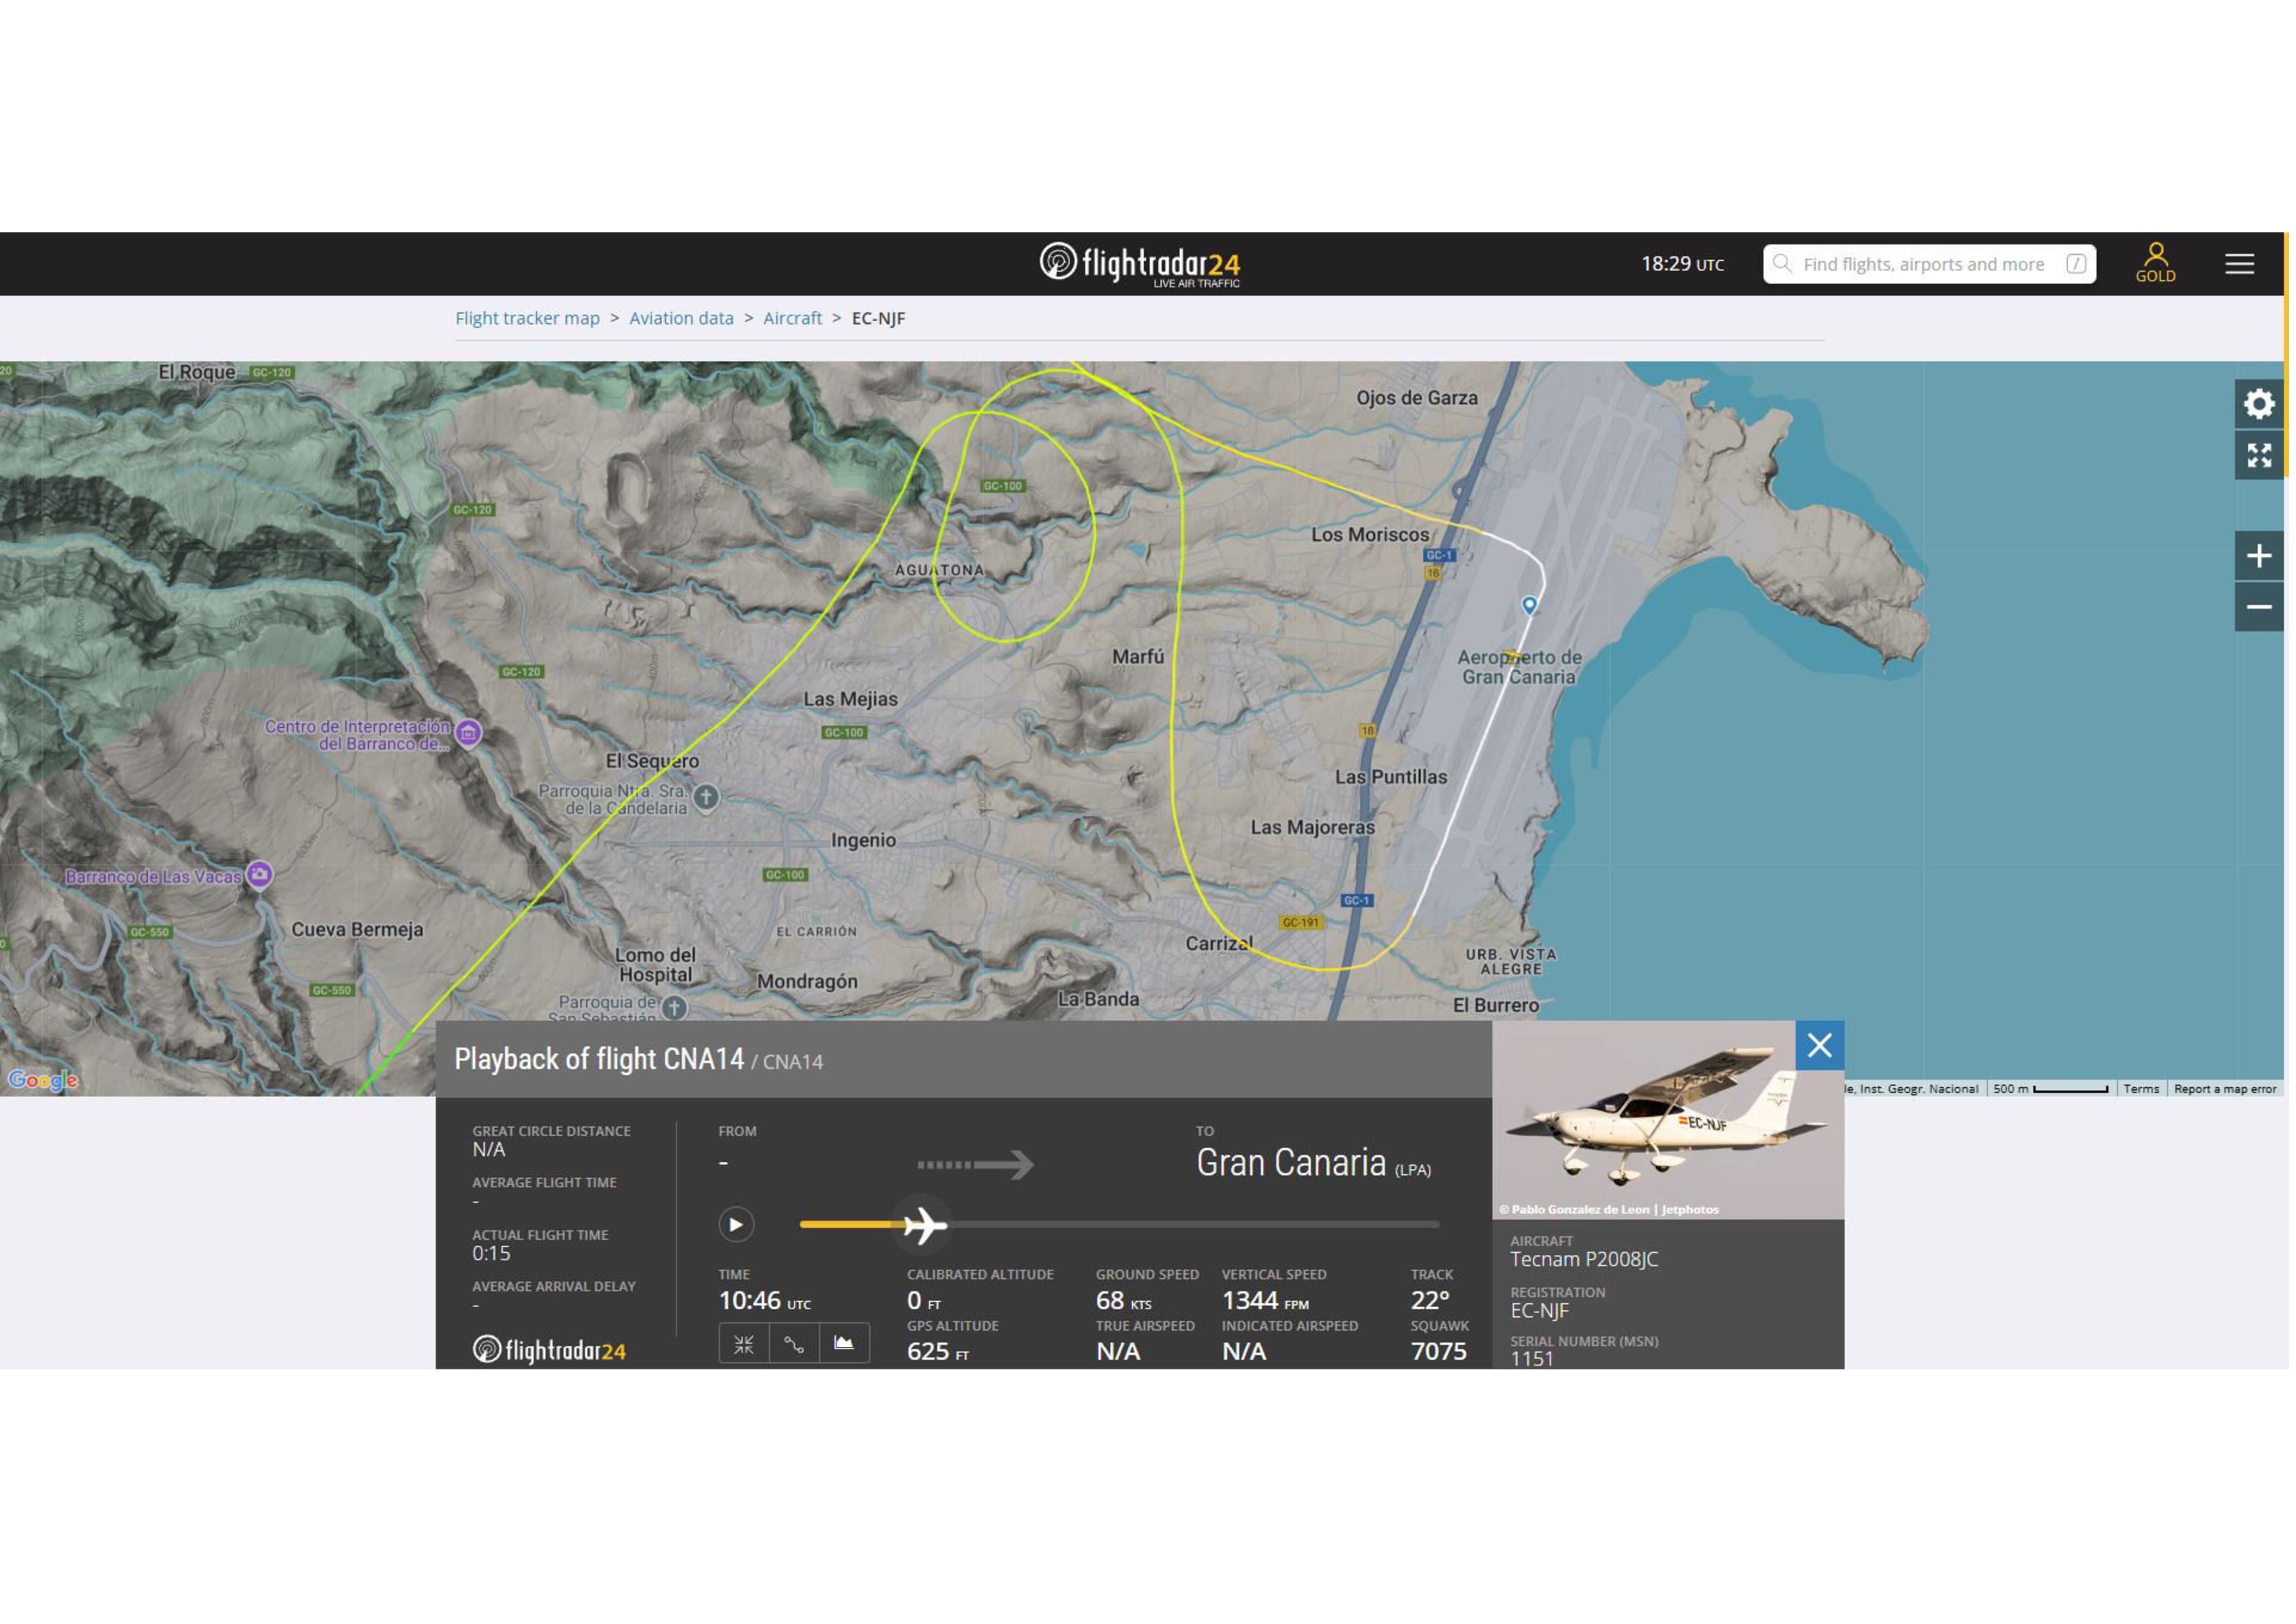Screen dimensions: 2296x1624
Task: Click the Flightradar24 logo in header
Action: coord(1139,264)
